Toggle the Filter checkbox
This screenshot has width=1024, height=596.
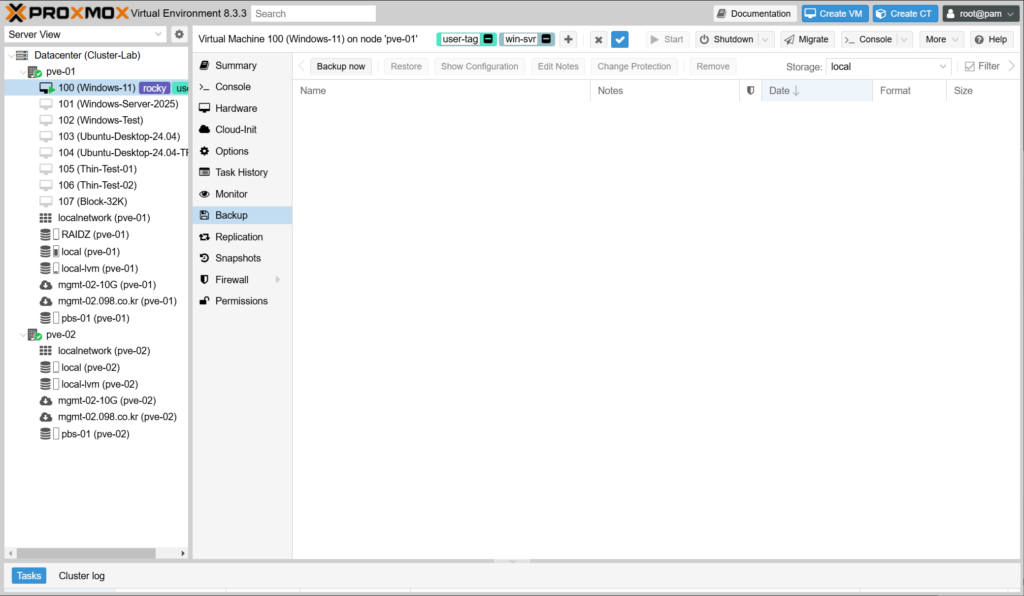[x=969, y=66]
